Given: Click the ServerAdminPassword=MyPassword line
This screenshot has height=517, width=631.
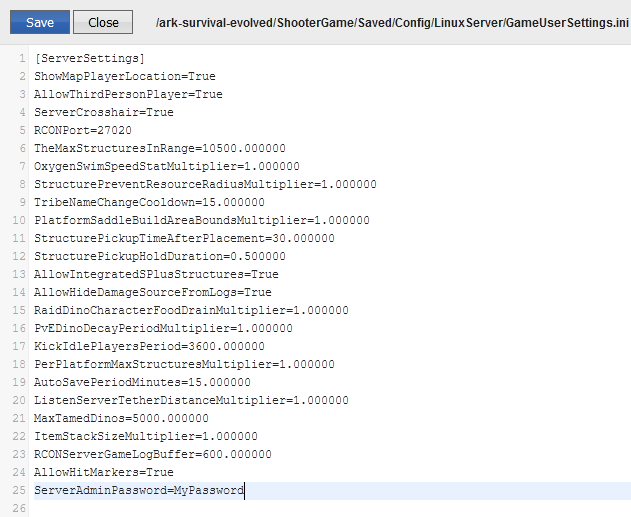Looking at the screenshot, I should click(x=139, y=490).
